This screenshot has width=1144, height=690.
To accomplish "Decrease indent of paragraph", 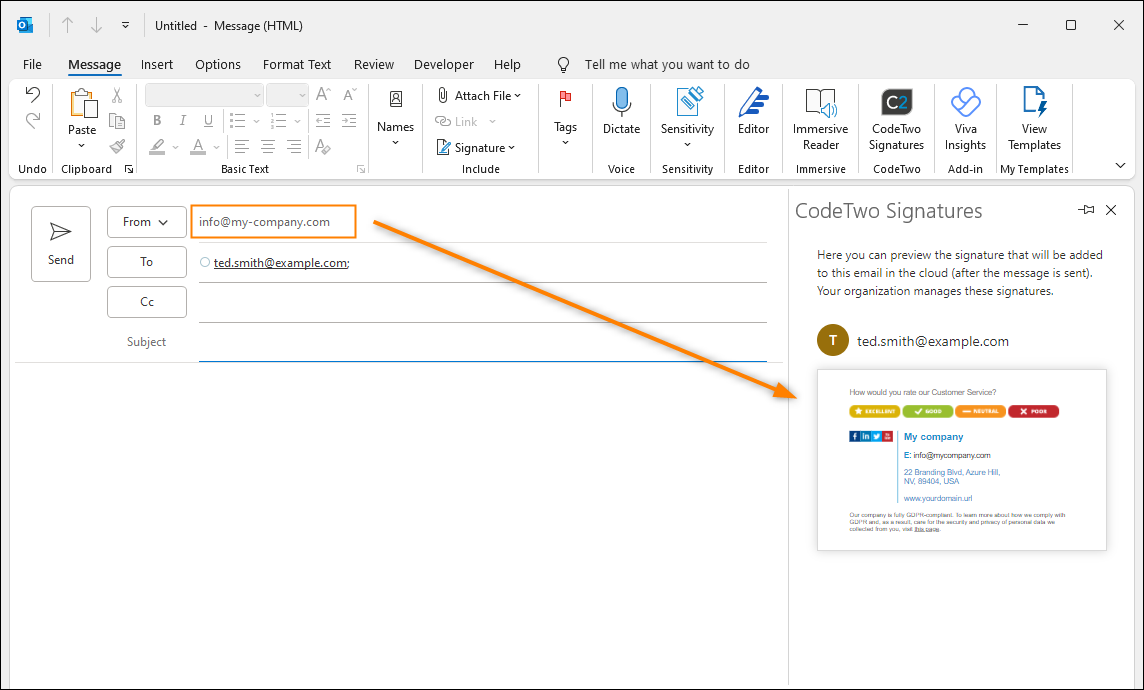I will (x=322, y=121).
